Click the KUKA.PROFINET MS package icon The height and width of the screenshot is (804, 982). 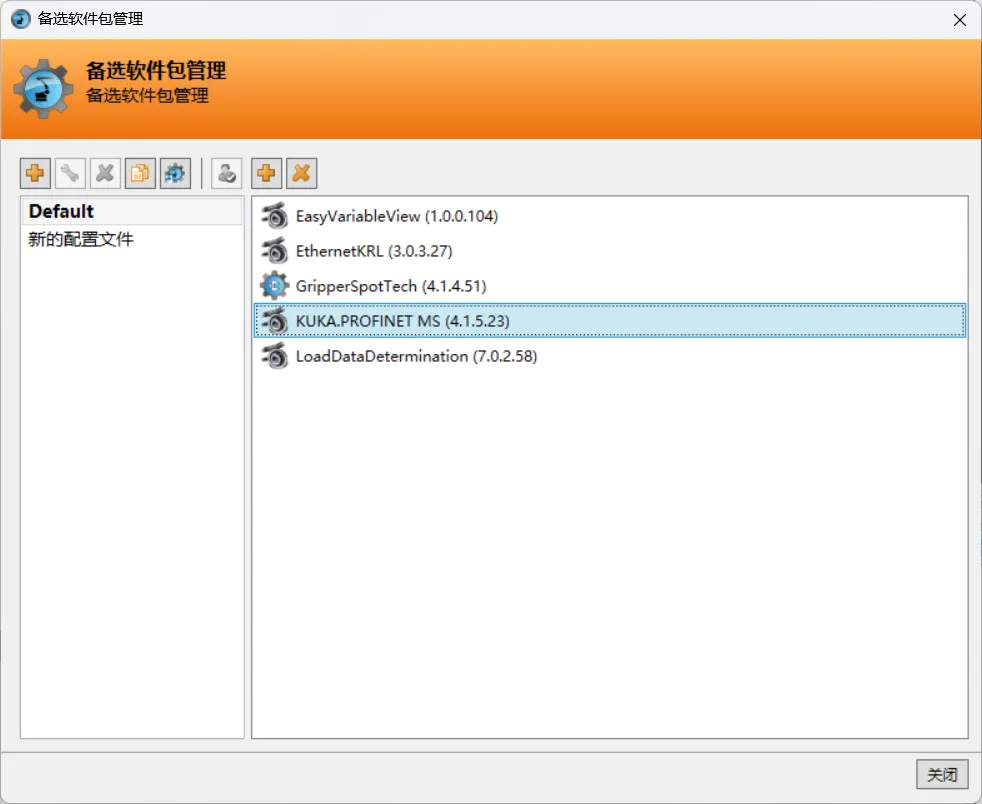click(x=274, y=321)
